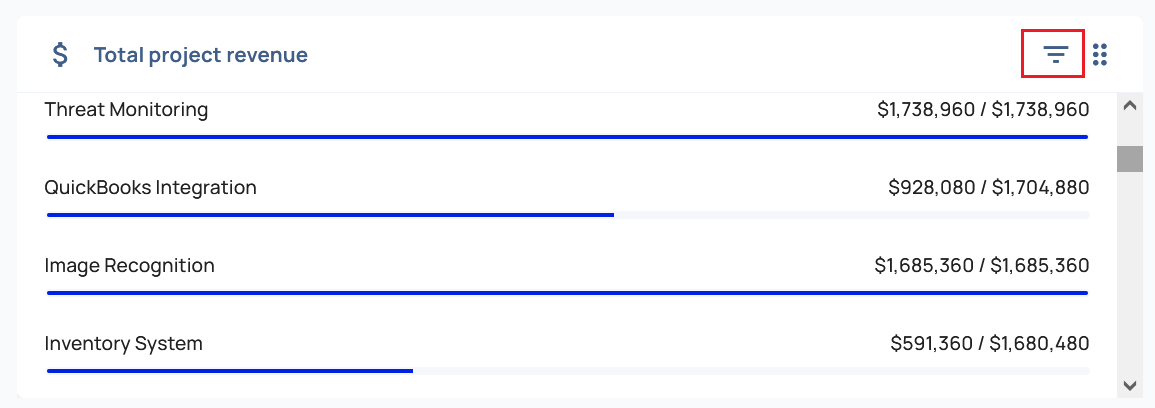Click Inventory System revenue $591,360 / $1,680,480

989,343
